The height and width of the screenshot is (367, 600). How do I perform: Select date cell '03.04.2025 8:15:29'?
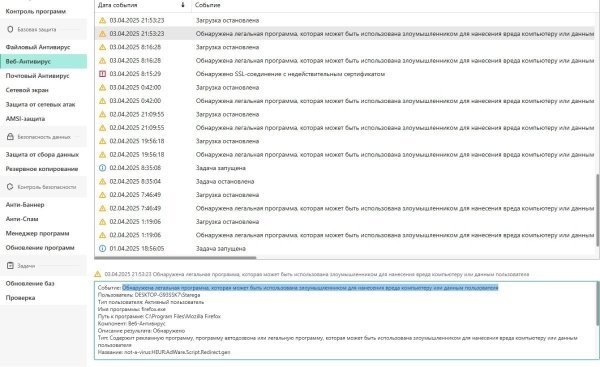coord(135,74)
